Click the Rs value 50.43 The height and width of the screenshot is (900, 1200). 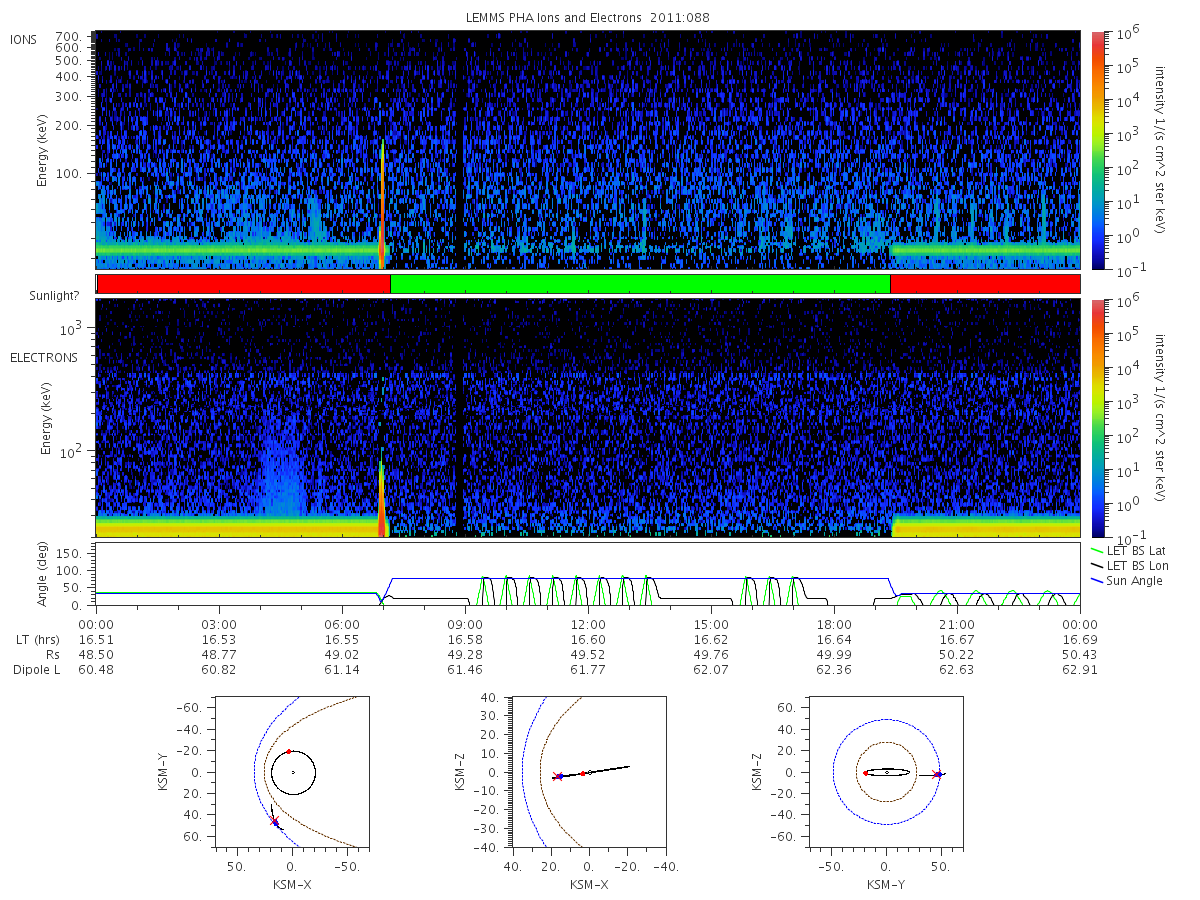pos(1080,654)
